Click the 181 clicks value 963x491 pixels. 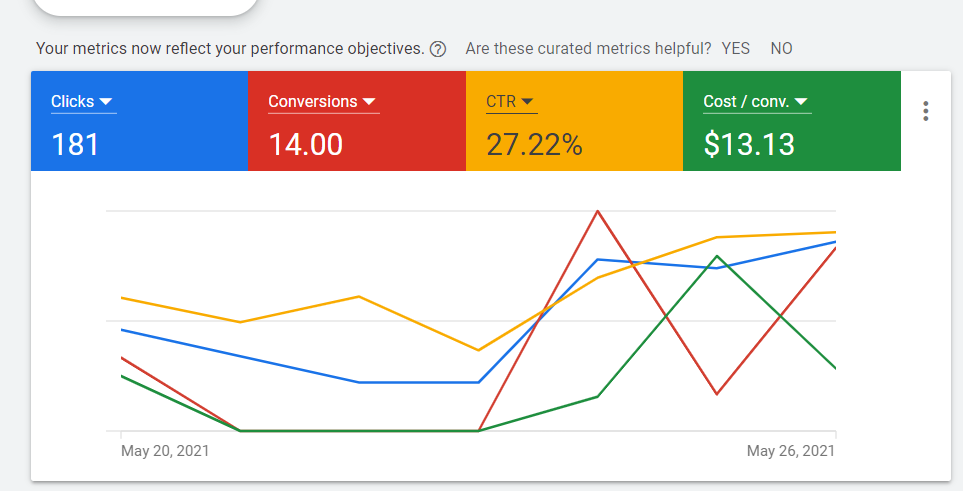coord(75,144)
